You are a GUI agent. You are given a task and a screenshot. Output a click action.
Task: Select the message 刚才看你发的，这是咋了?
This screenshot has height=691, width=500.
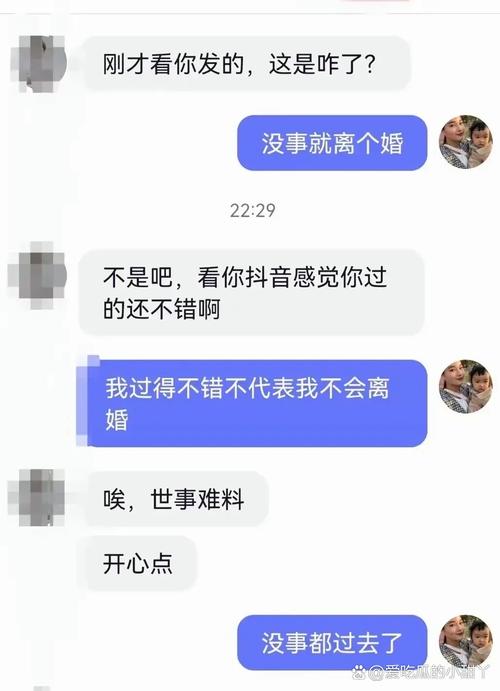(x=247, y=64)
